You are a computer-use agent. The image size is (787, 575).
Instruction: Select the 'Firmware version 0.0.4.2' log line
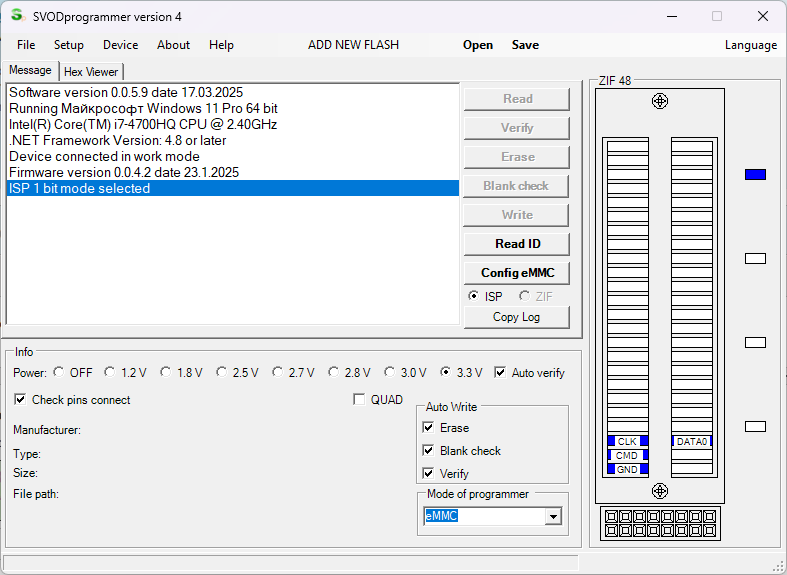click(233, 172)
